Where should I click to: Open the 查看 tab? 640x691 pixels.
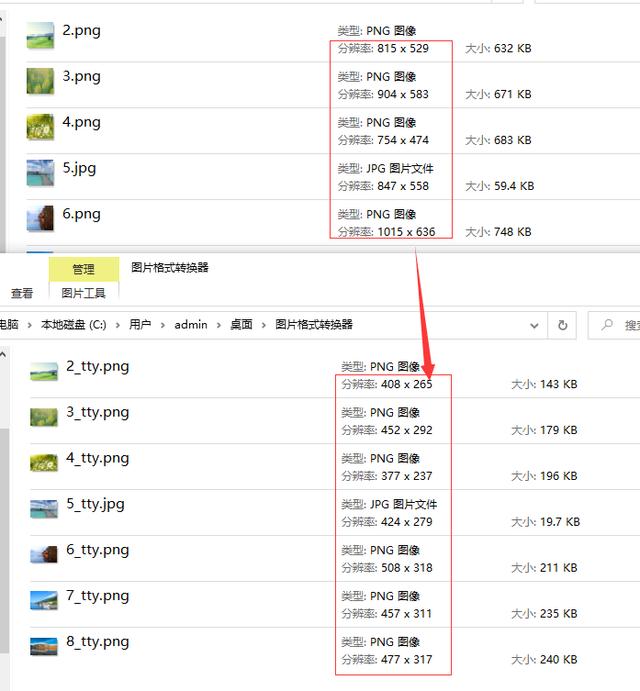click(x=22, y=293)
